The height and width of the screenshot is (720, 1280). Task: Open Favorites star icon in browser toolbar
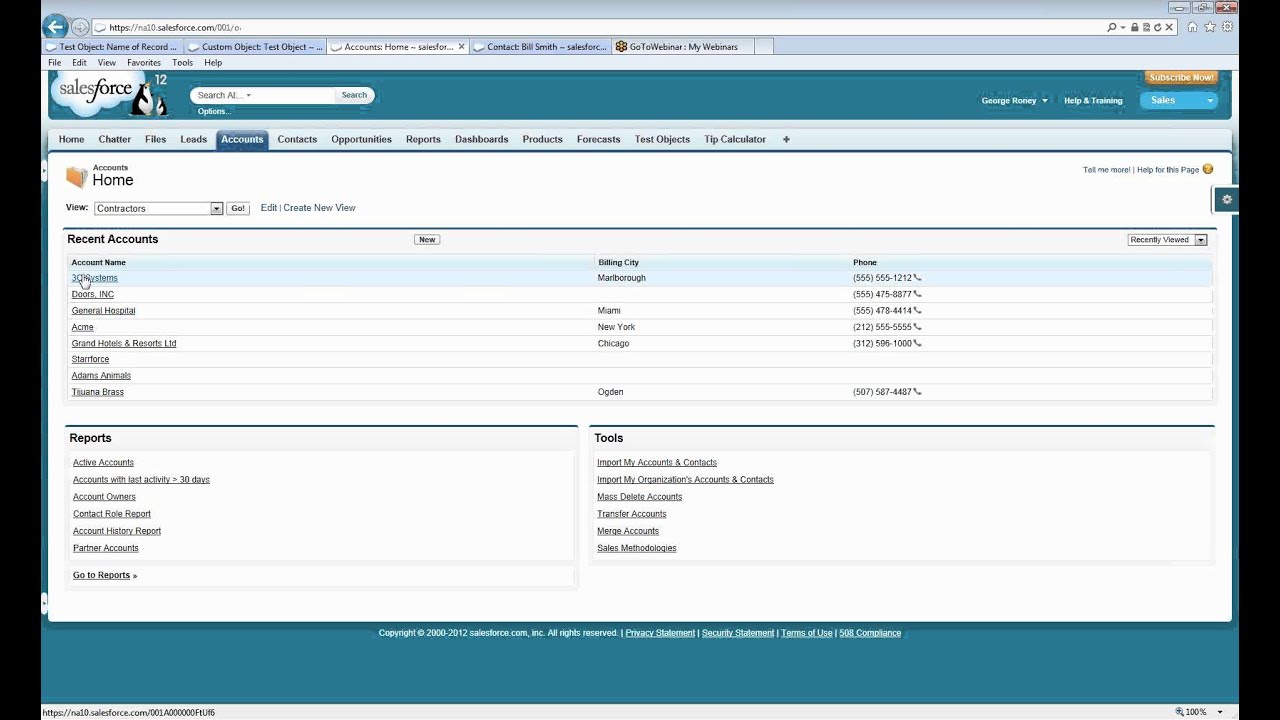point(1210,27)
